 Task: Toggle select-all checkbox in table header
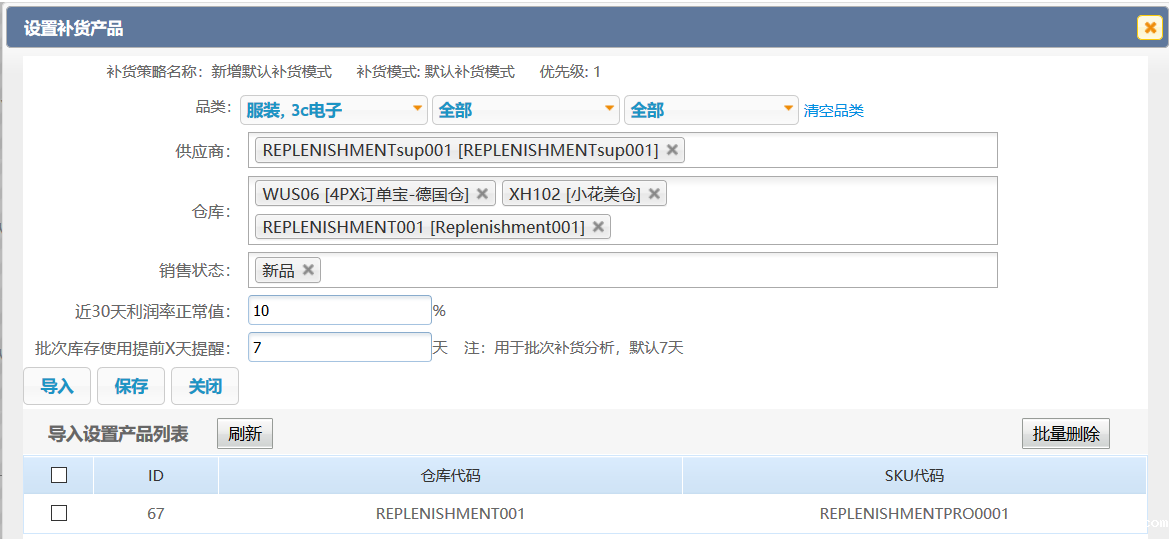click(x=59, y=476)
